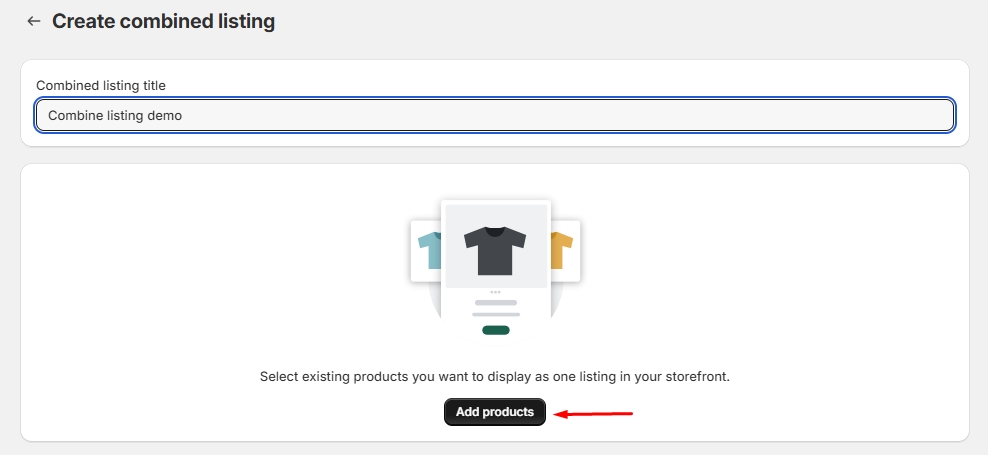This screenshot has height=455, width=988.
Task: Click the "Combined listing title" field label
Action: (x=100, y=86)
